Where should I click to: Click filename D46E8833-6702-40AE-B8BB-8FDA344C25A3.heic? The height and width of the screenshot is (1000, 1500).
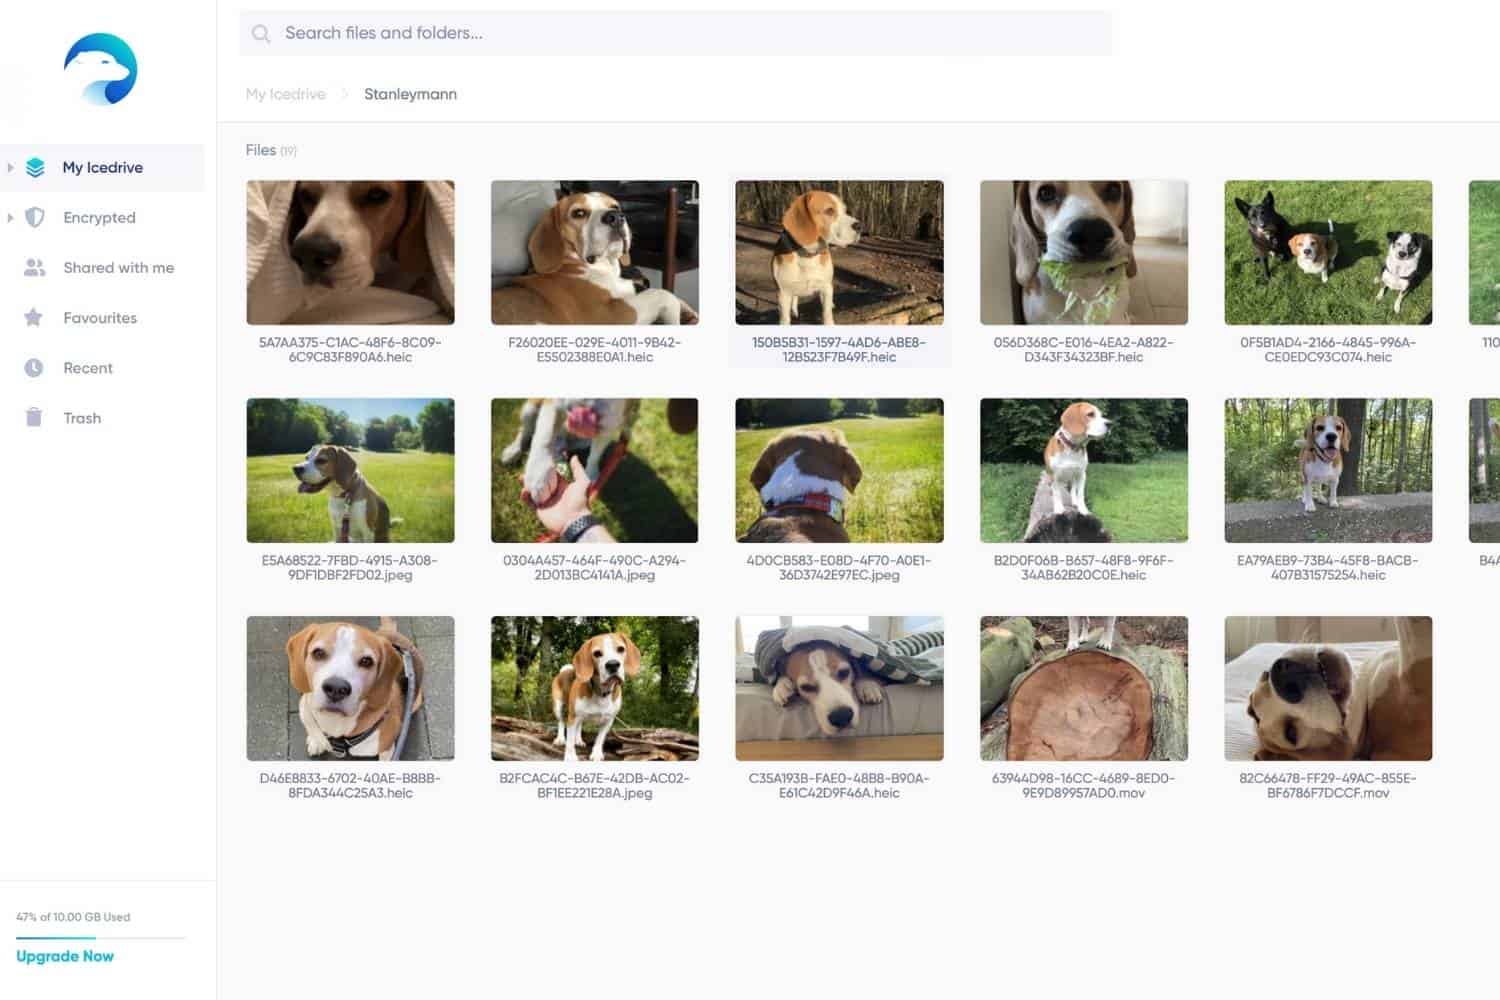click(x=350, y=786)
